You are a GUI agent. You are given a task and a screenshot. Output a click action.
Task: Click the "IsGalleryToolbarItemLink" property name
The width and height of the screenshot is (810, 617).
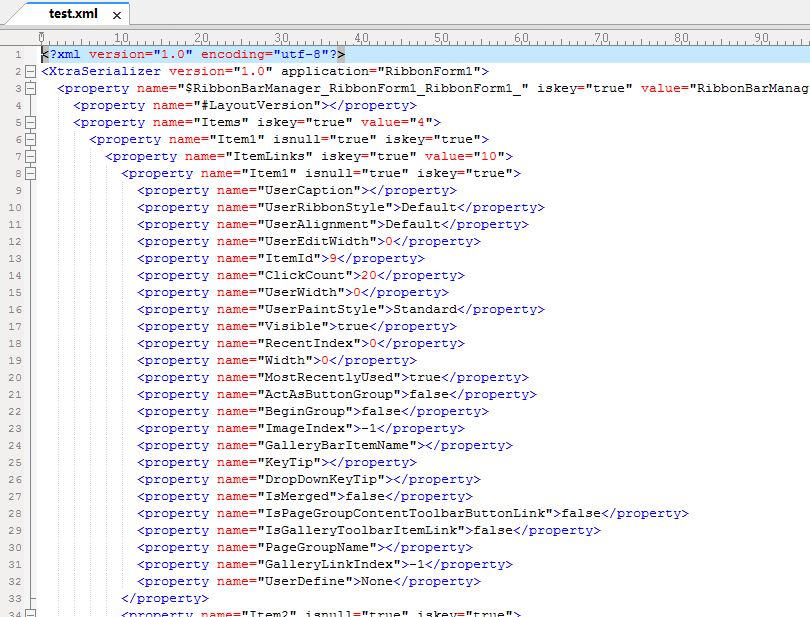361,531
